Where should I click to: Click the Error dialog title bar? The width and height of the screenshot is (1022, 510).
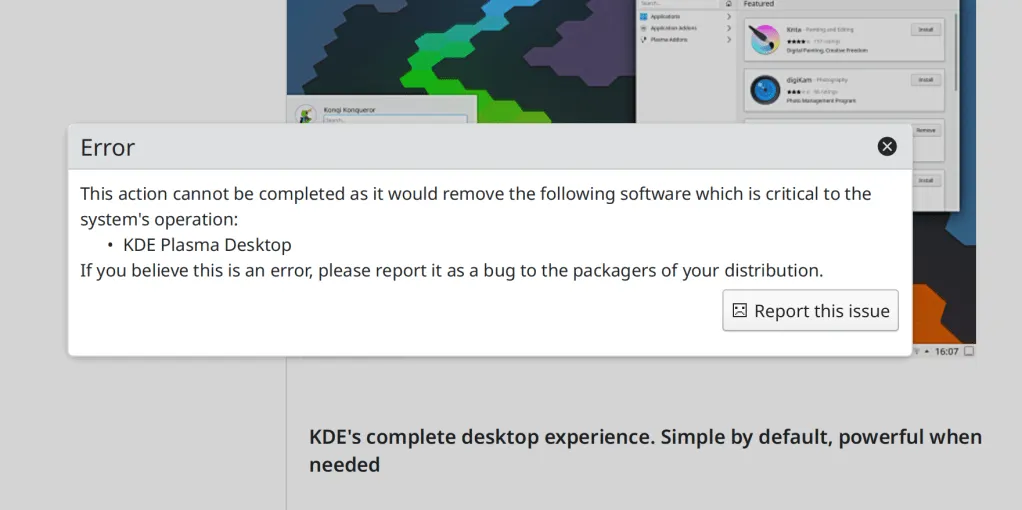click(450, 147)
